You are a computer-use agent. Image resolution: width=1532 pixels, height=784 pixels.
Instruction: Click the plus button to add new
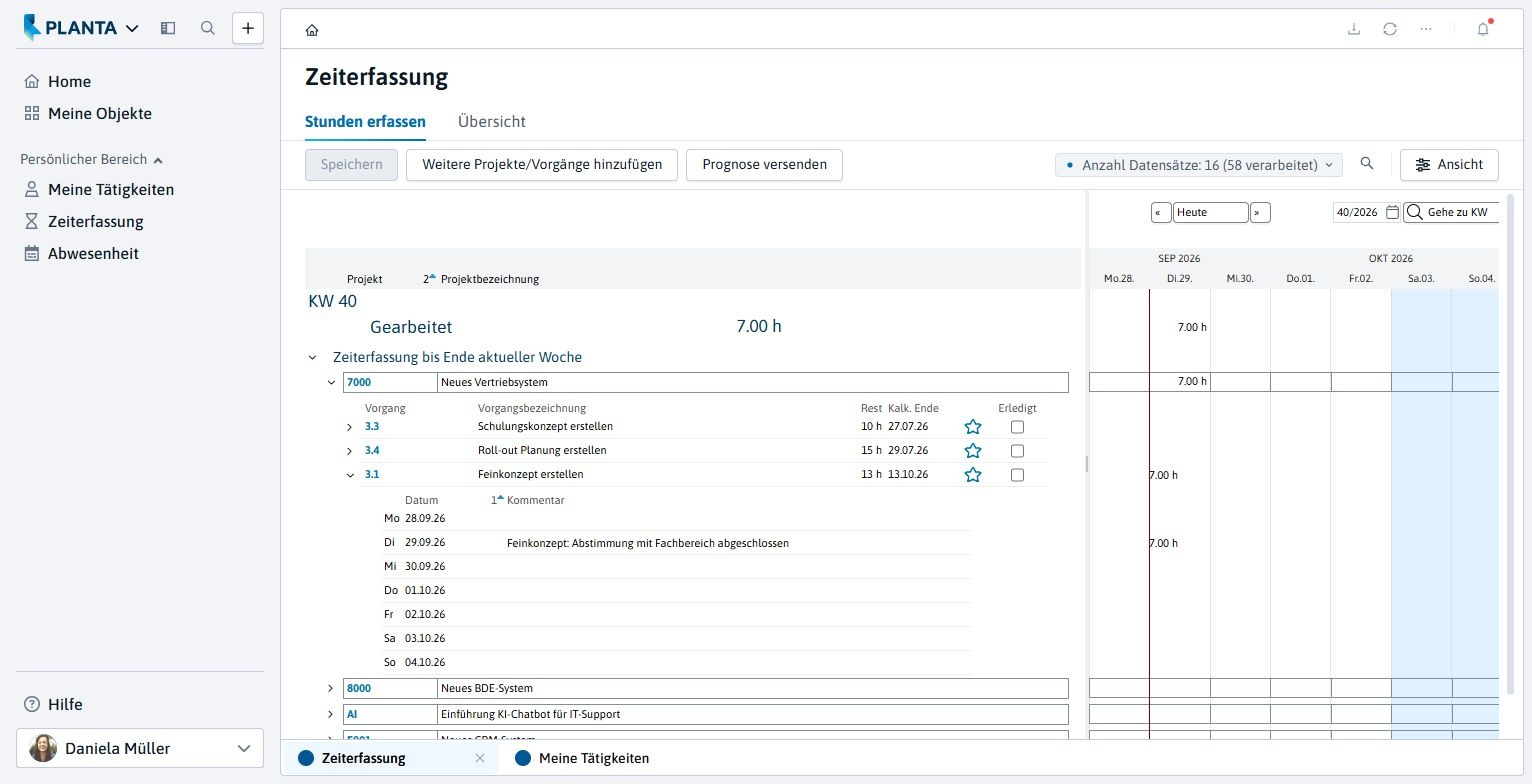pyautogui.click(x=248, y=28)
